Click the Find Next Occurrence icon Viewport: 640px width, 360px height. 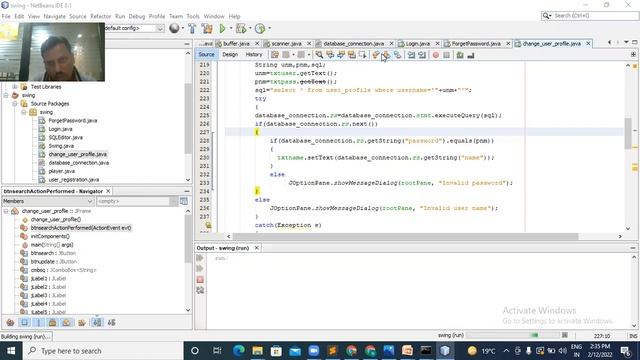pos(341,55)
